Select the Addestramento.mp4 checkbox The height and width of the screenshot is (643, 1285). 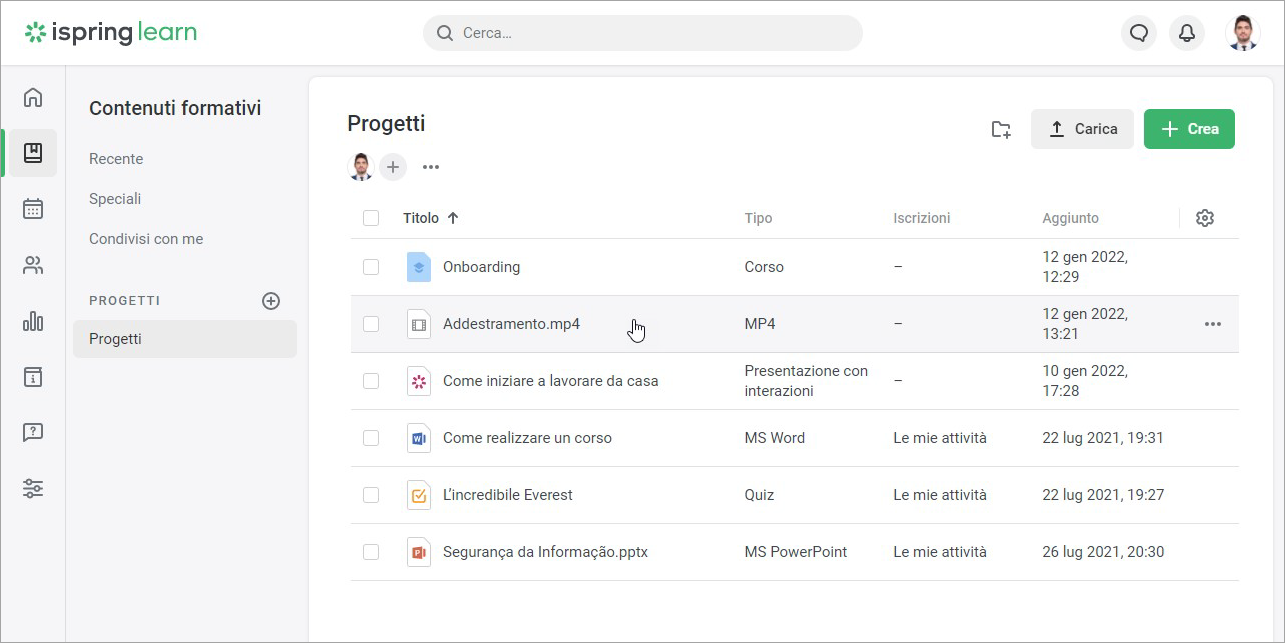[x=371, y=324]
